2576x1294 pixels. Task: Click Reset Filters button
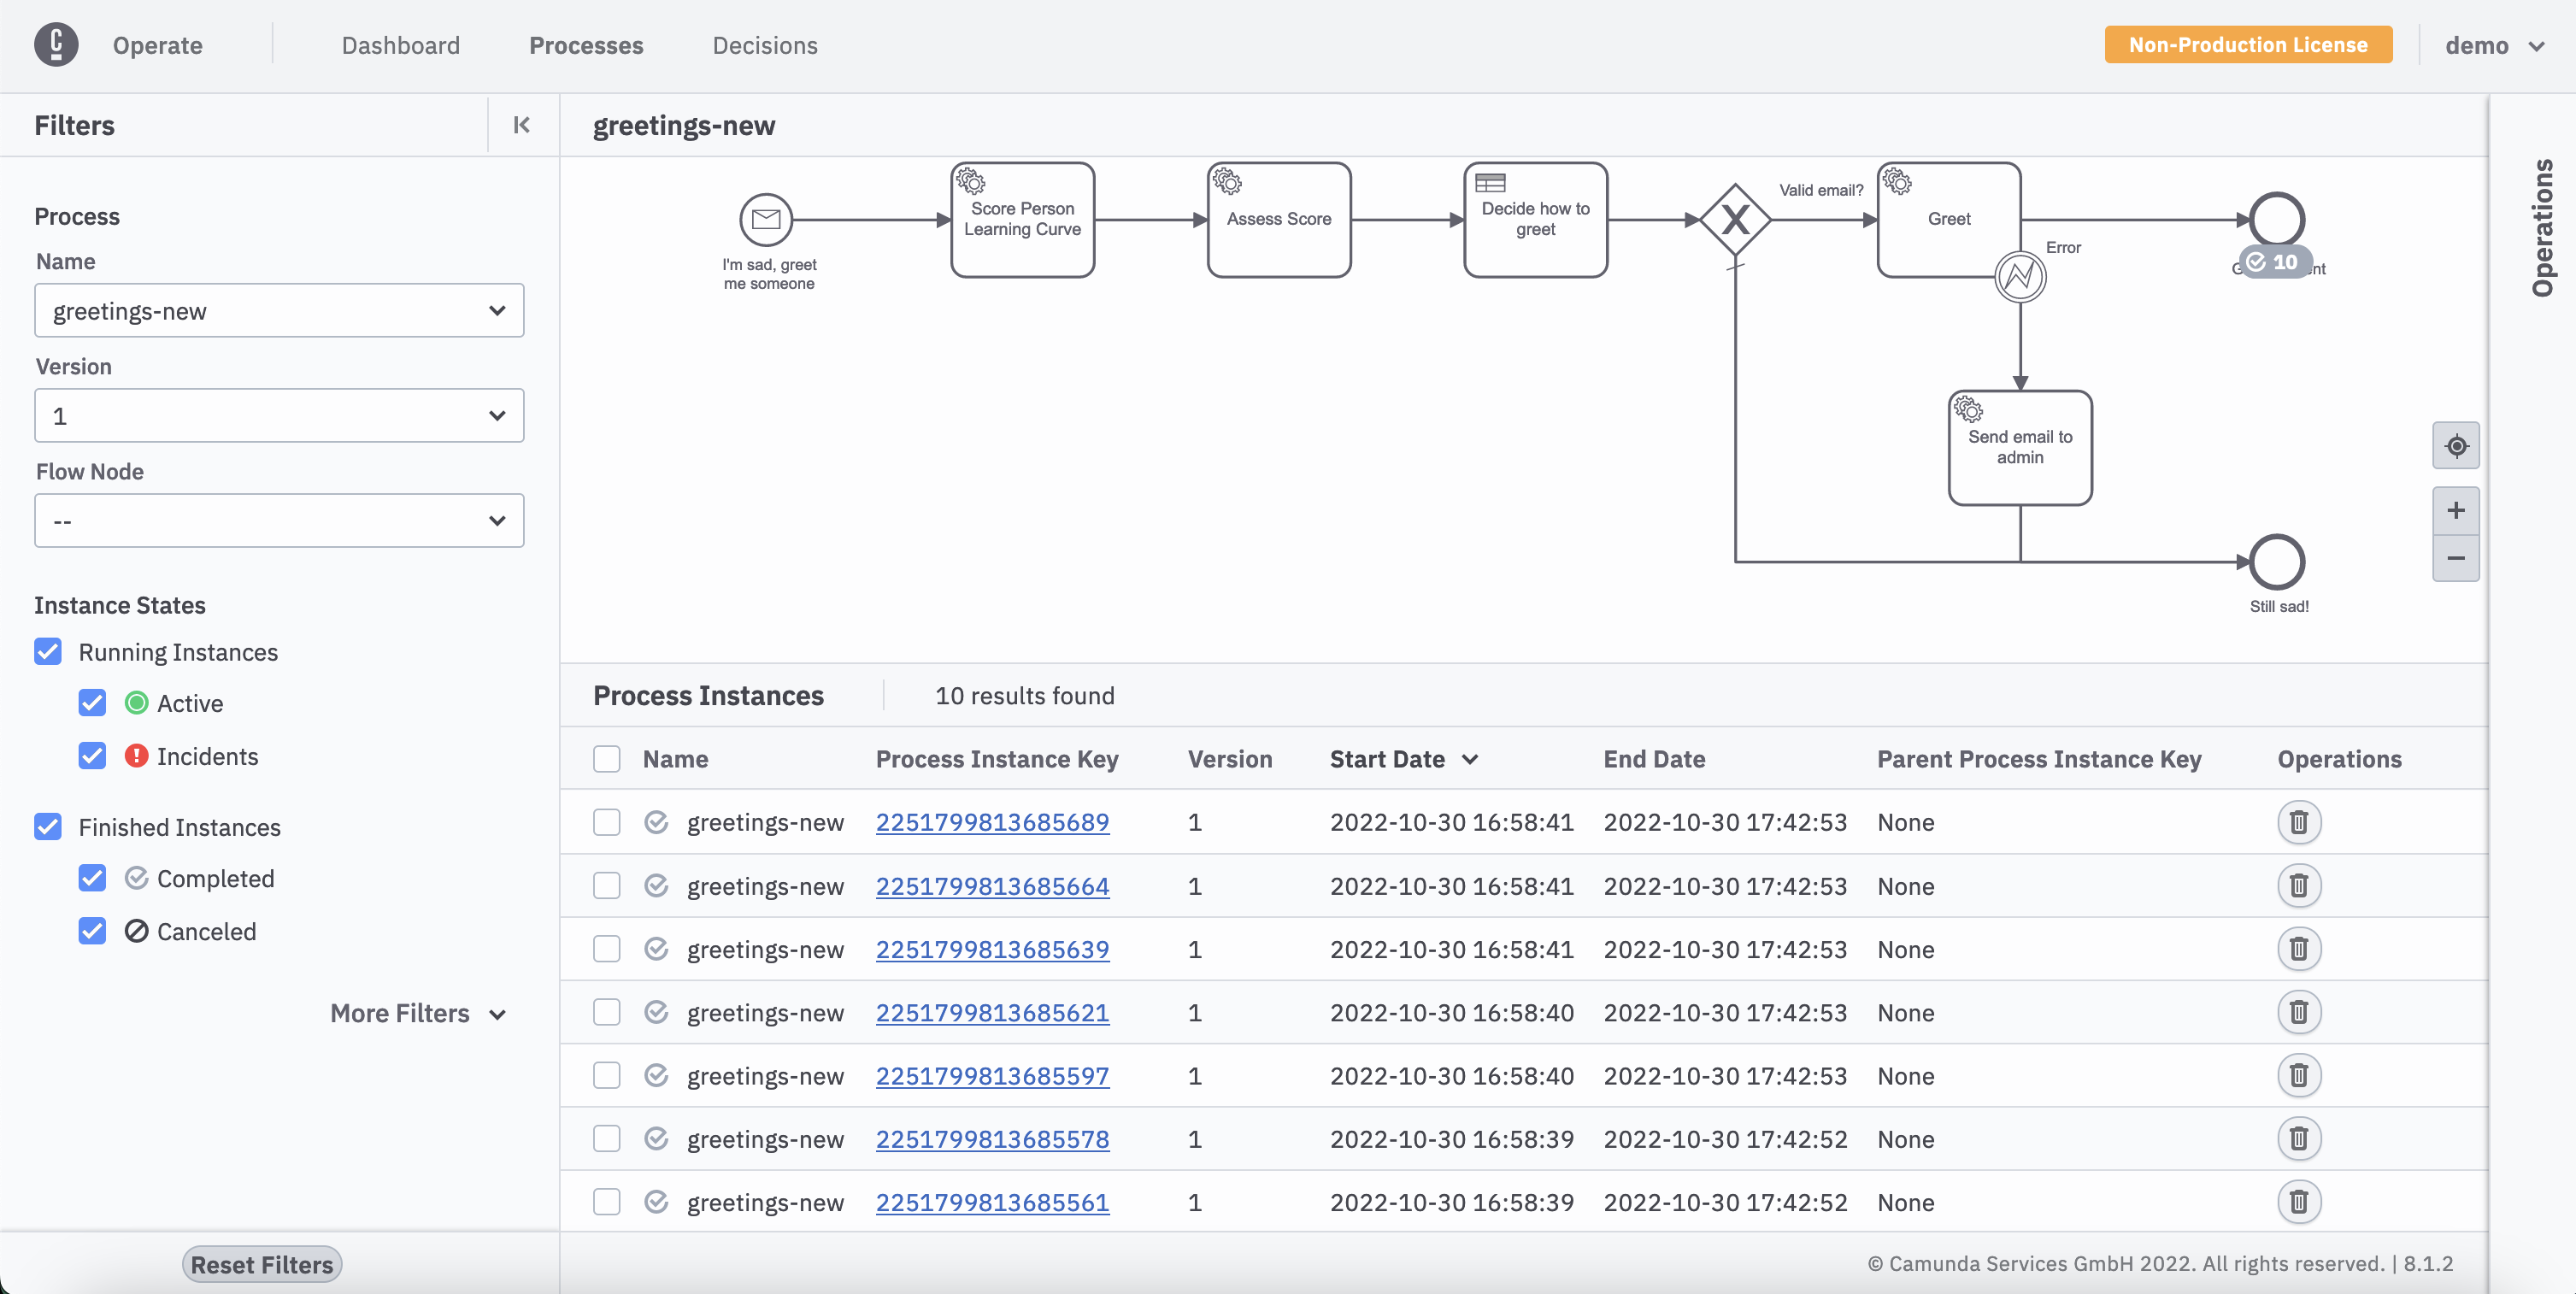coord(262,1264)
